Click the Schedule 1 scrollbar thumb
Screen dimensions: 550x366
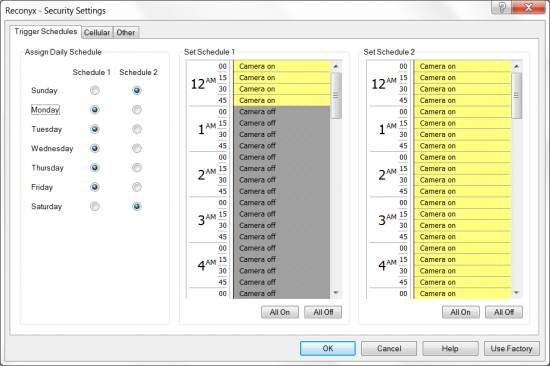[x=336, y=95]
